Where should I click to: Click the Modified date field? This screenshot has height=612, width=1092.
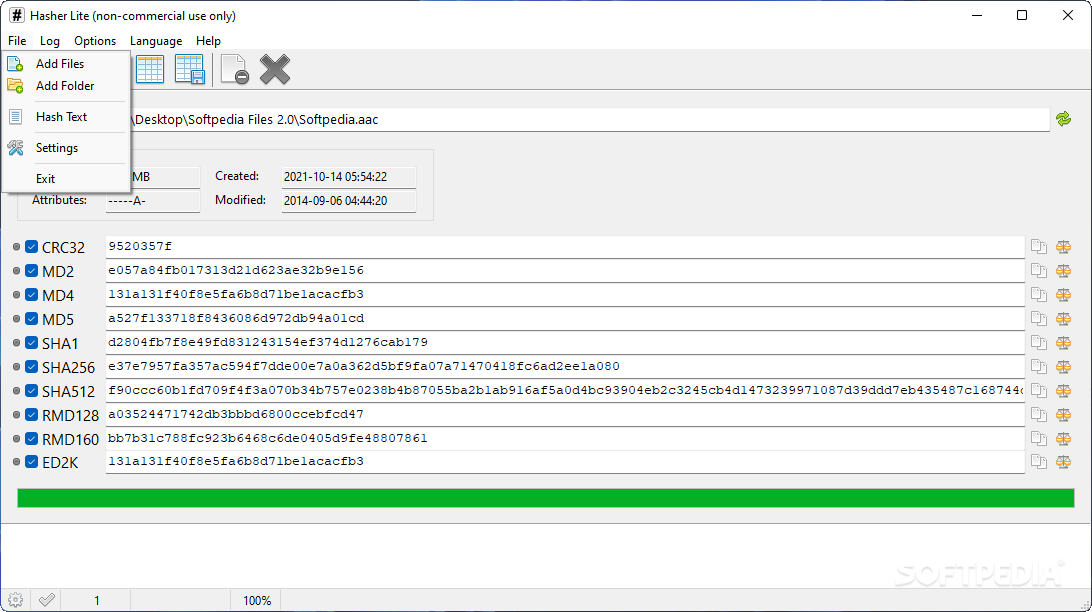[x=348, y=201]
